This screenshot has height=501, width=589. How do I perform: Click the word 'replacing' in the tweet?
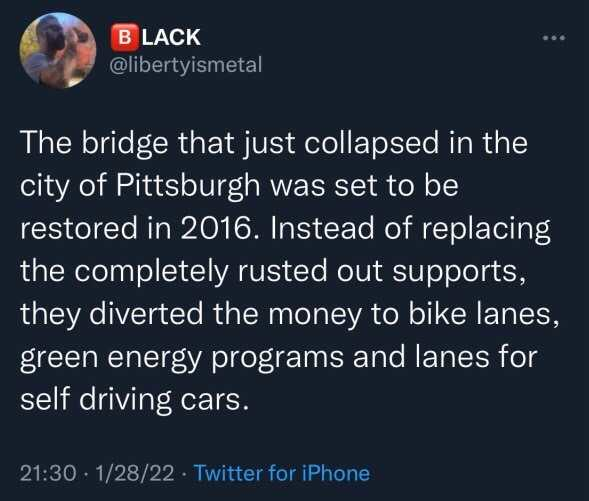coord(486,229)
